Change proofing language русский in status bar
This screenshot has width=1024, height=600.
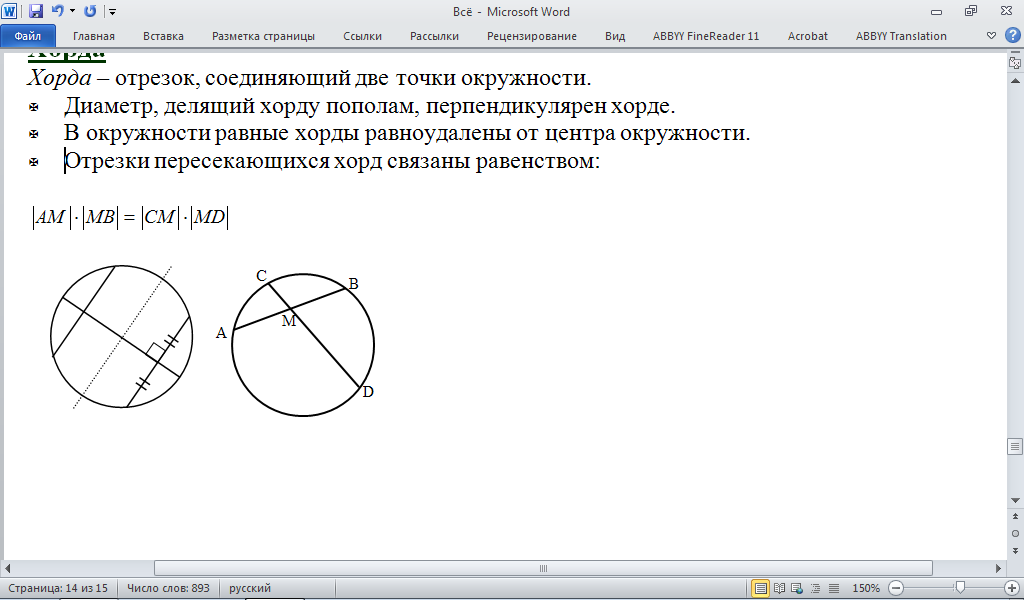click(249, 588)
